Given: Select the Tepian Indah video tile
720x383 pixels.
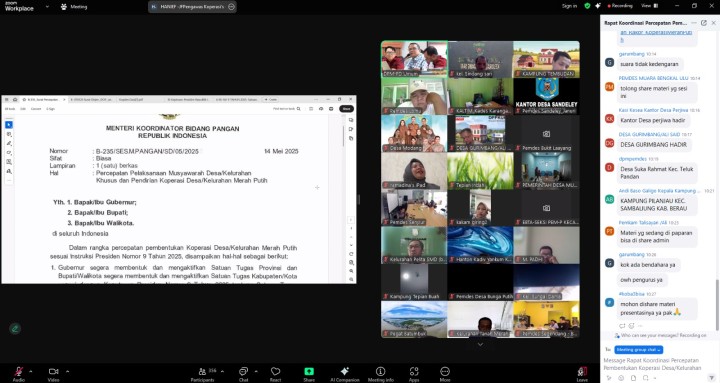Looking at the screenshot, I should click(480, 170).
